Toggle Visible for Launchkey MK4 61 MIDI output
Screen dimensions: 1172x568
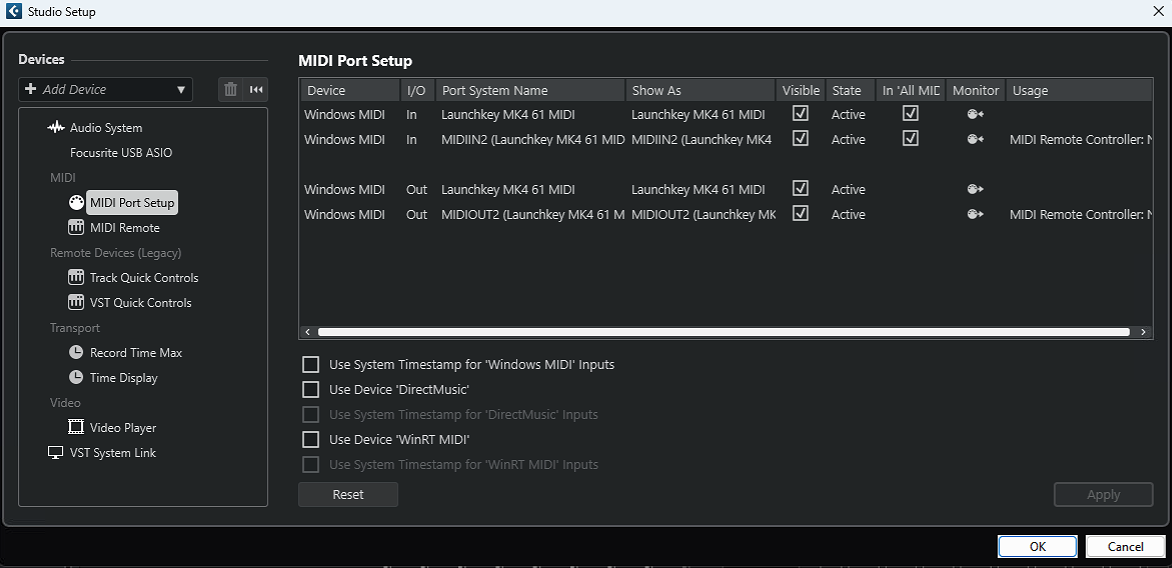pos(801,188)
